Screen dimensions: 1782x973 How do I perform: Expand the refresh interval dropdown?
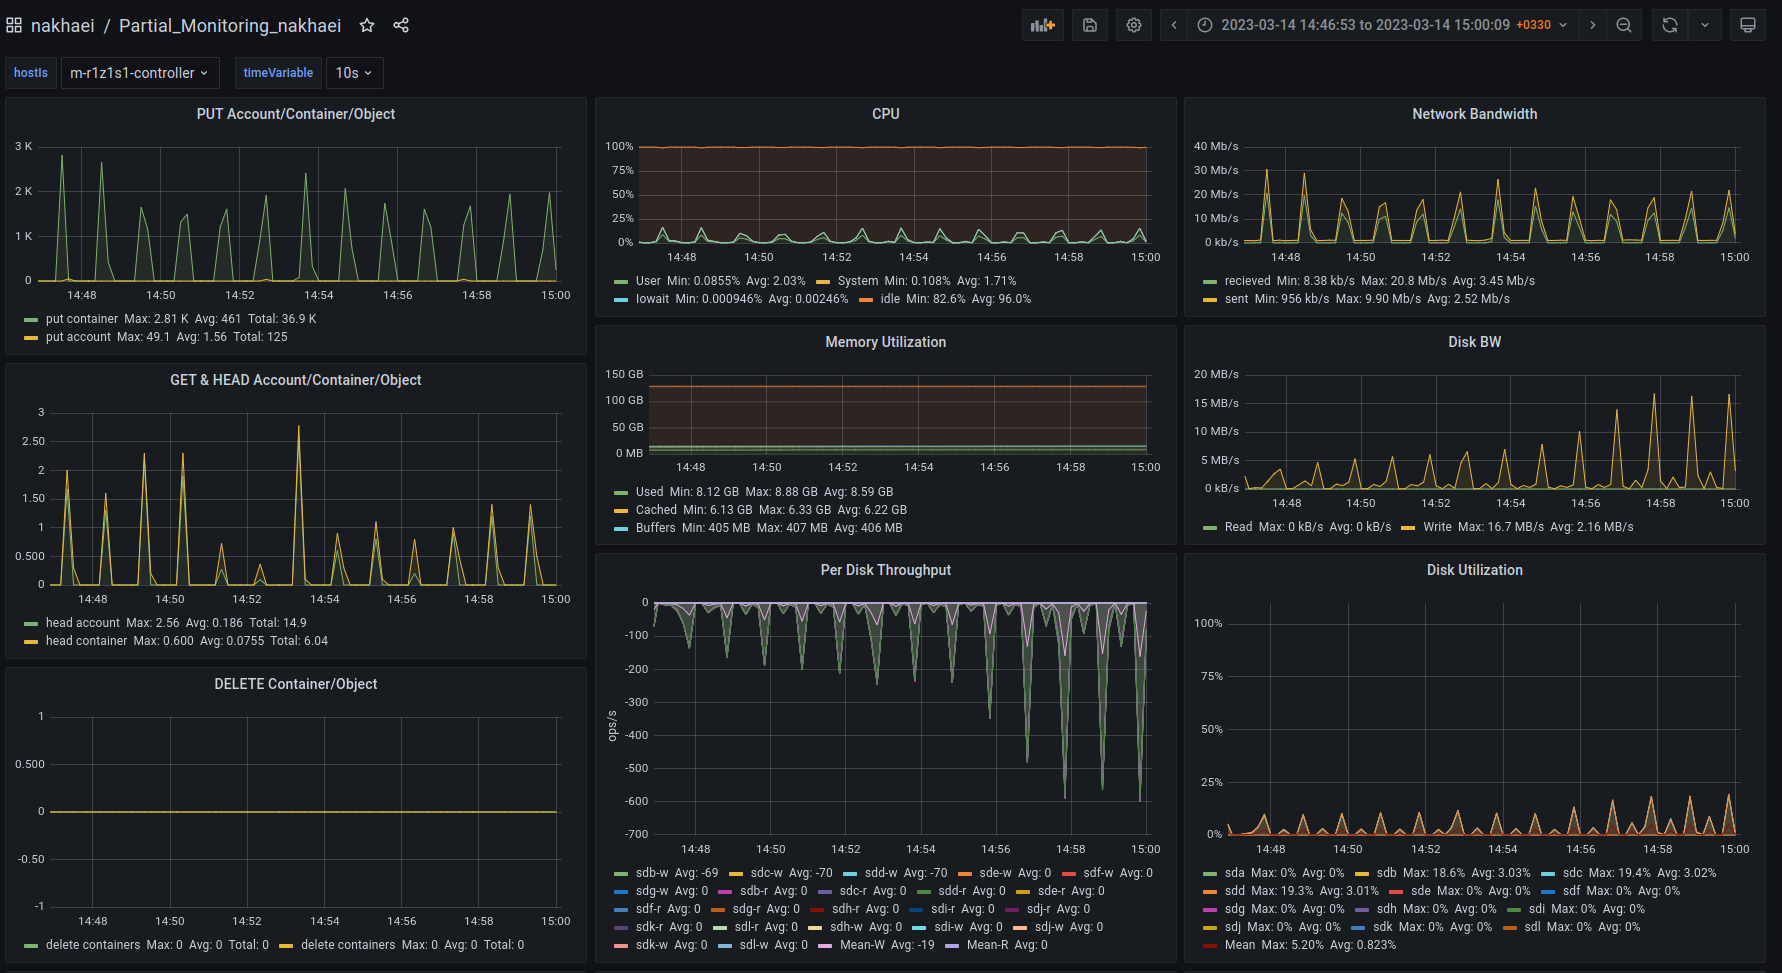tap(1705, 25)
